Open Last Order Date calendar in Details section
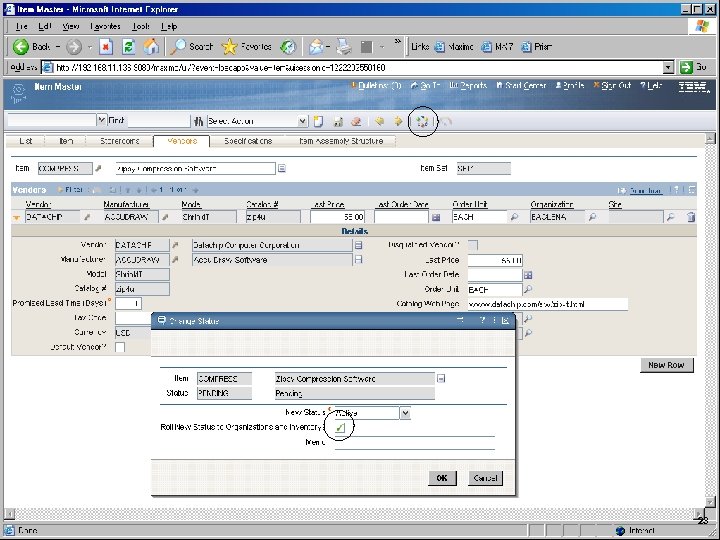 pyautogui.click(x=528, y=275)
